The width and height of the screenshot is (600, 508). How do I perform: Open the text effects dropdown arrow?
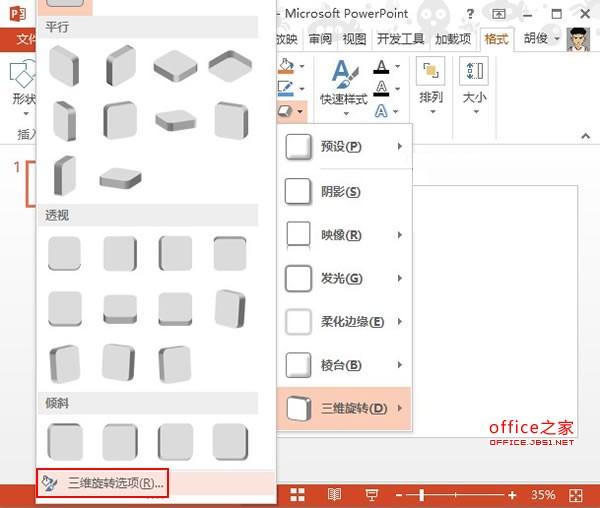tap(396, 111)
